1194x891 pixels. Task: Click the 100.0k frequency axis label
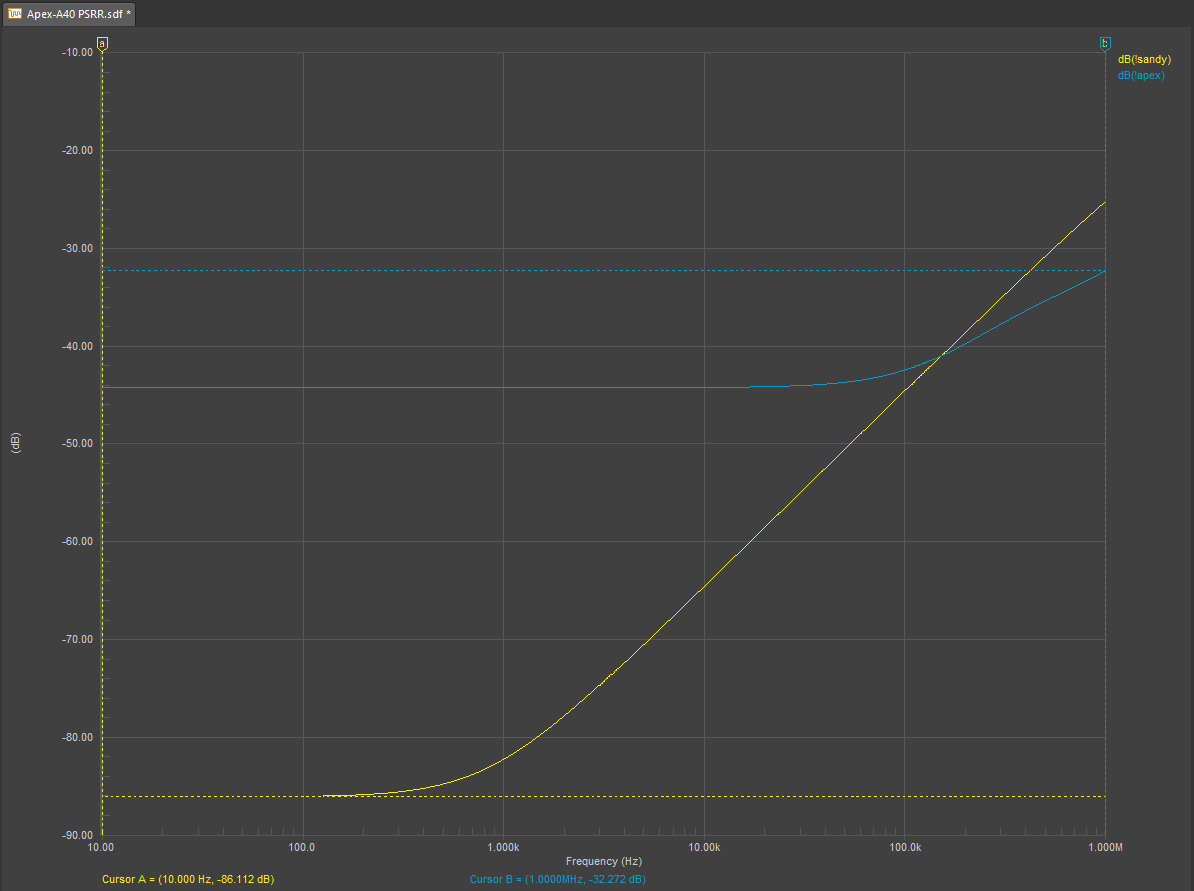(x=905, y=848)
